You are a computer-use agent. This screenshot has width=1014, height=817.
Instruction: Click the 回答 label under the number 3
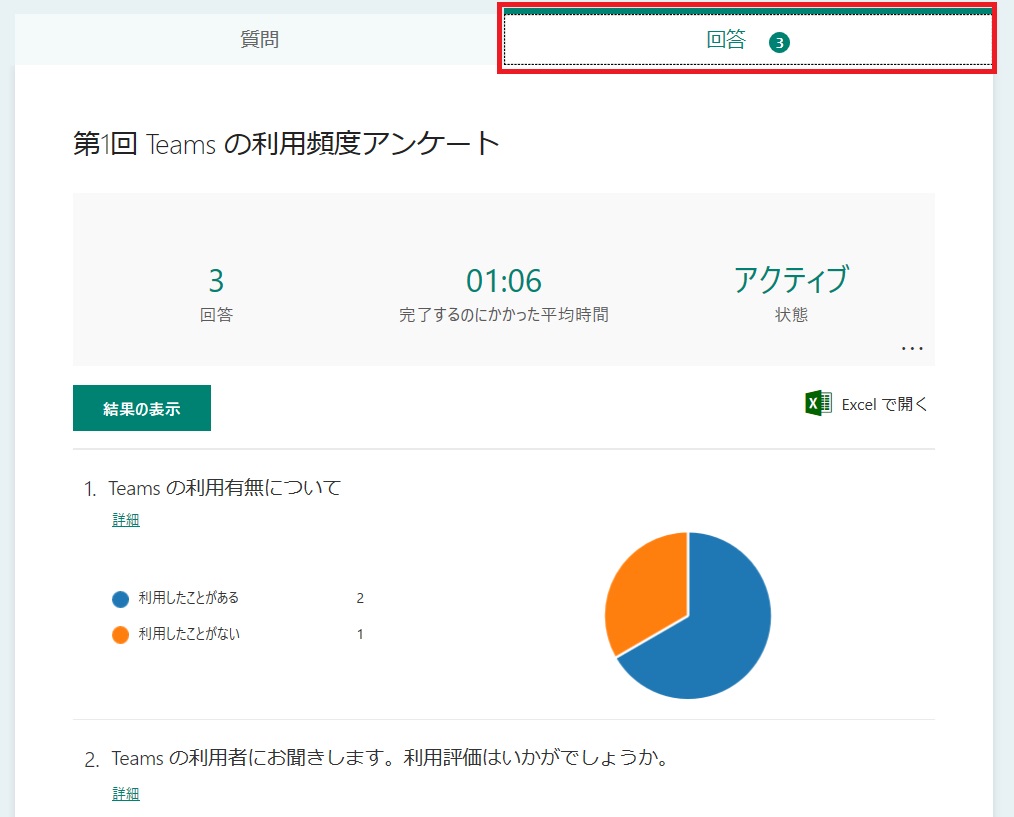click(216, 315)
